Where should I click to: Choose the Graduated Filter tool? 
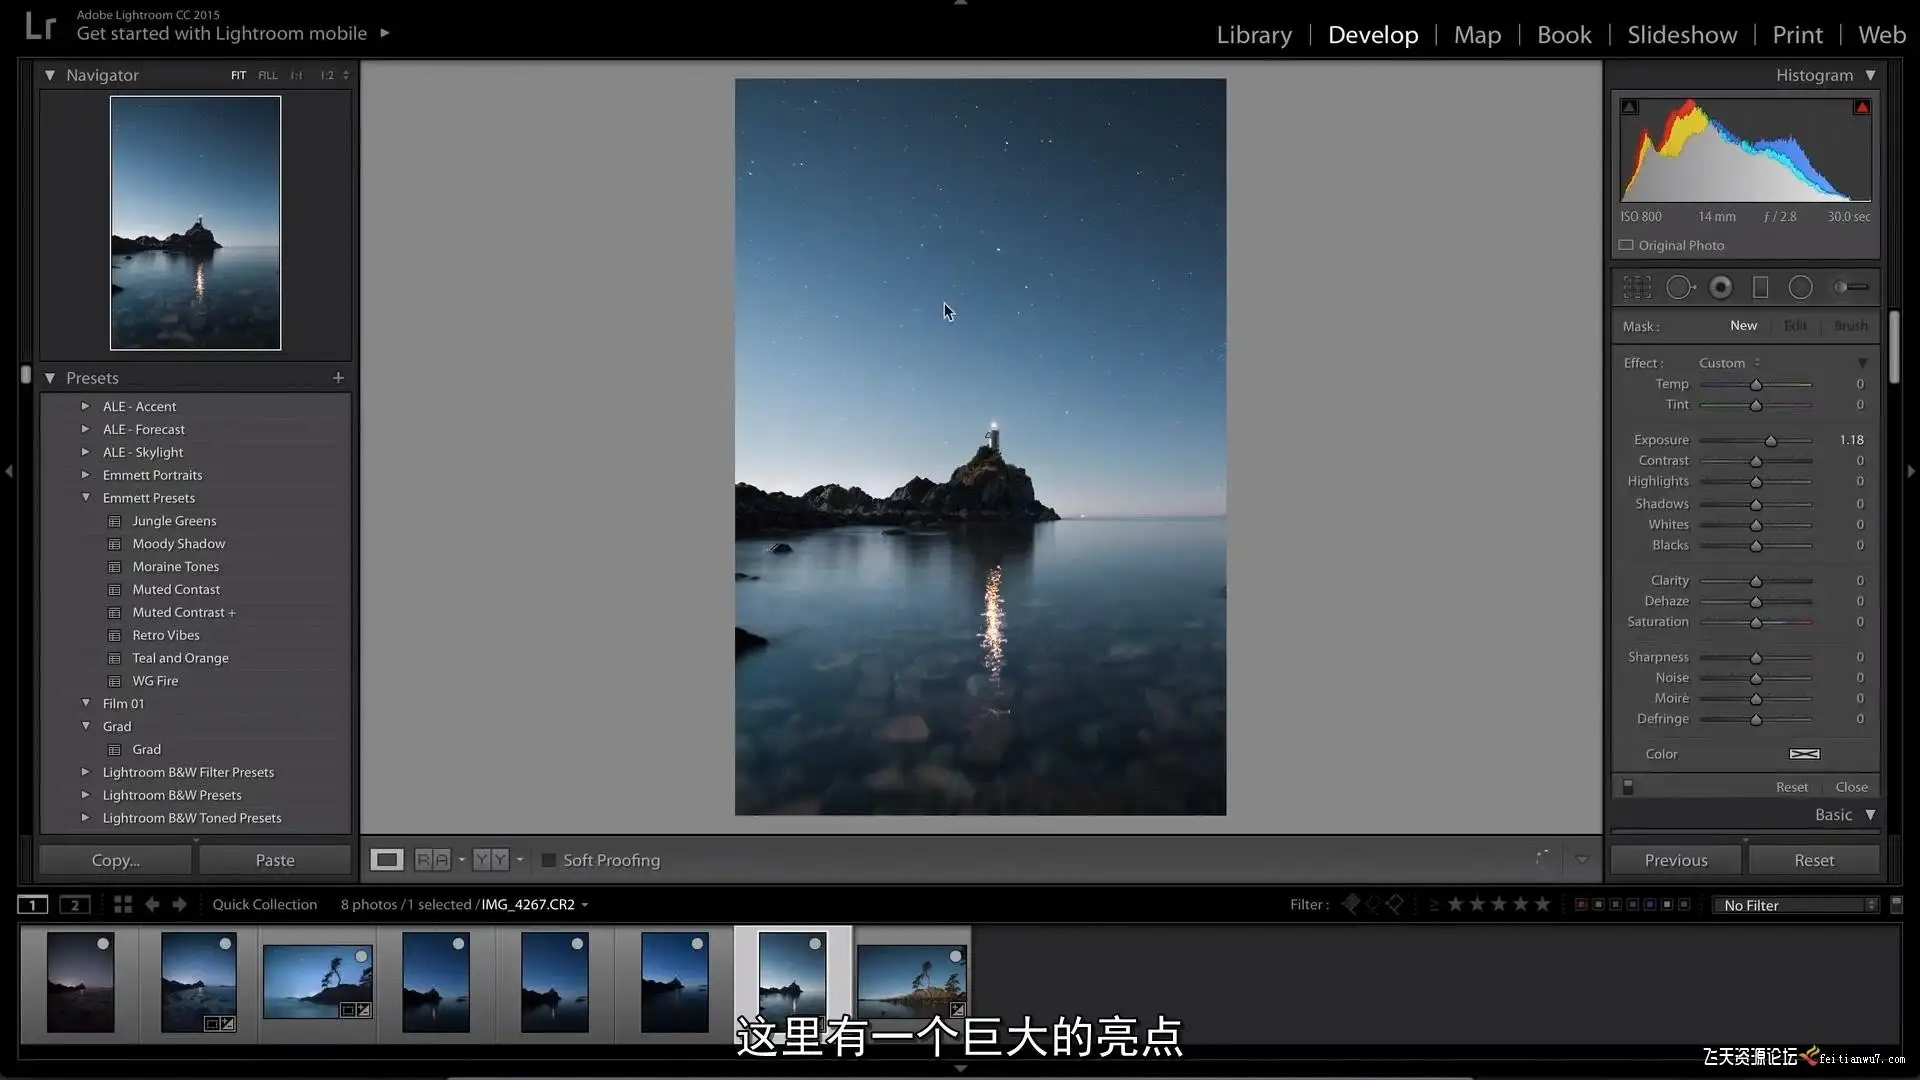point(1761,288)
